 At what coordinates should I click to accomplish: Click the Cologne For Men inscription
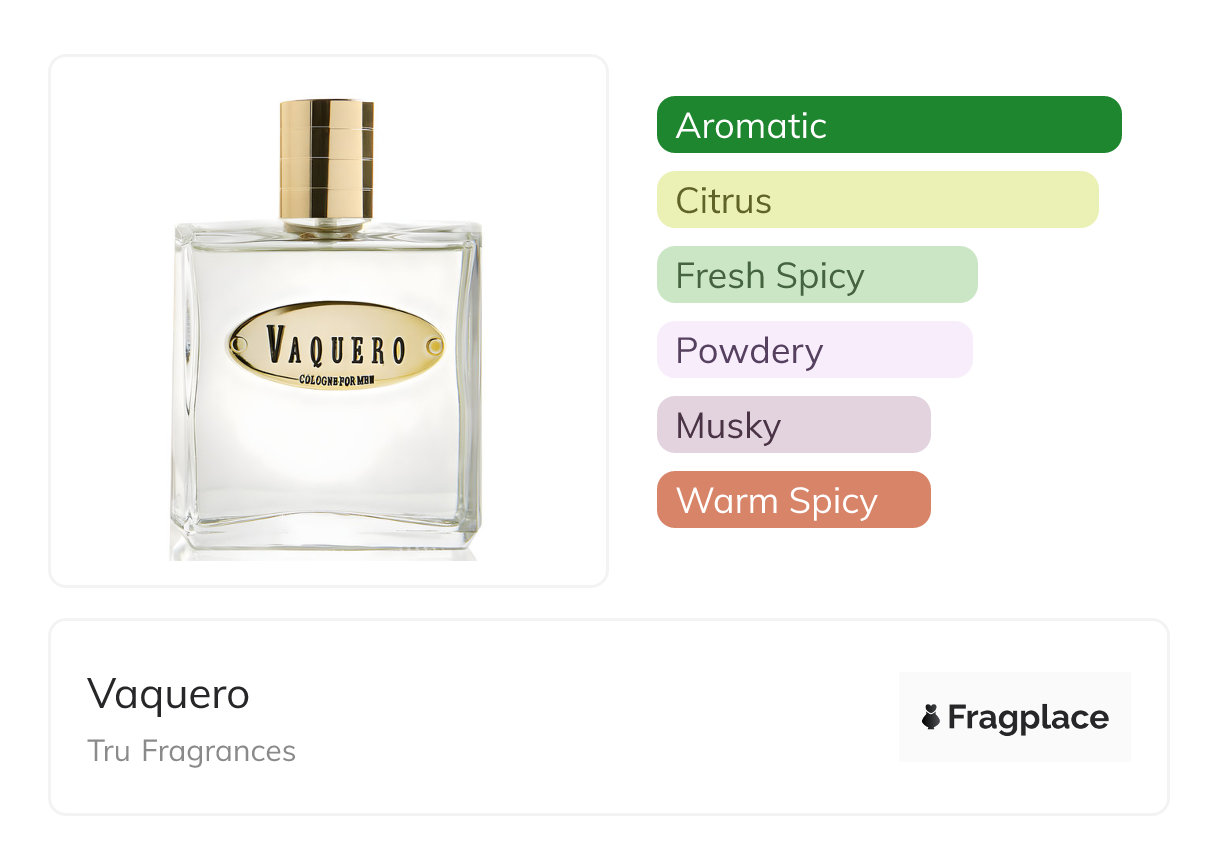click(x=336, y=378)
